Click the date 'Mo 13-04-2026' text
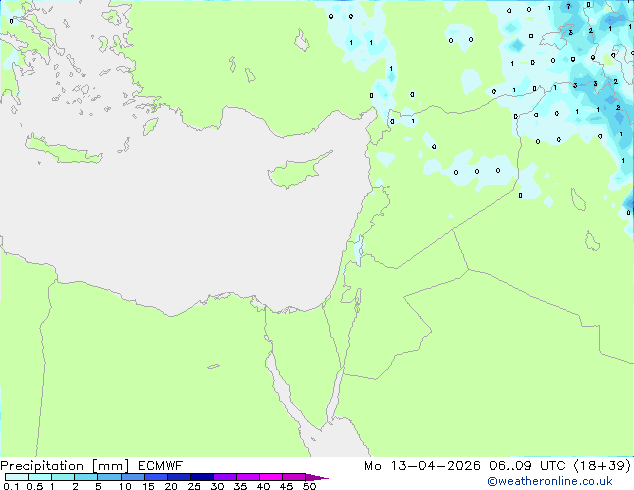This screenshot has width=634, height=490. 422,466
